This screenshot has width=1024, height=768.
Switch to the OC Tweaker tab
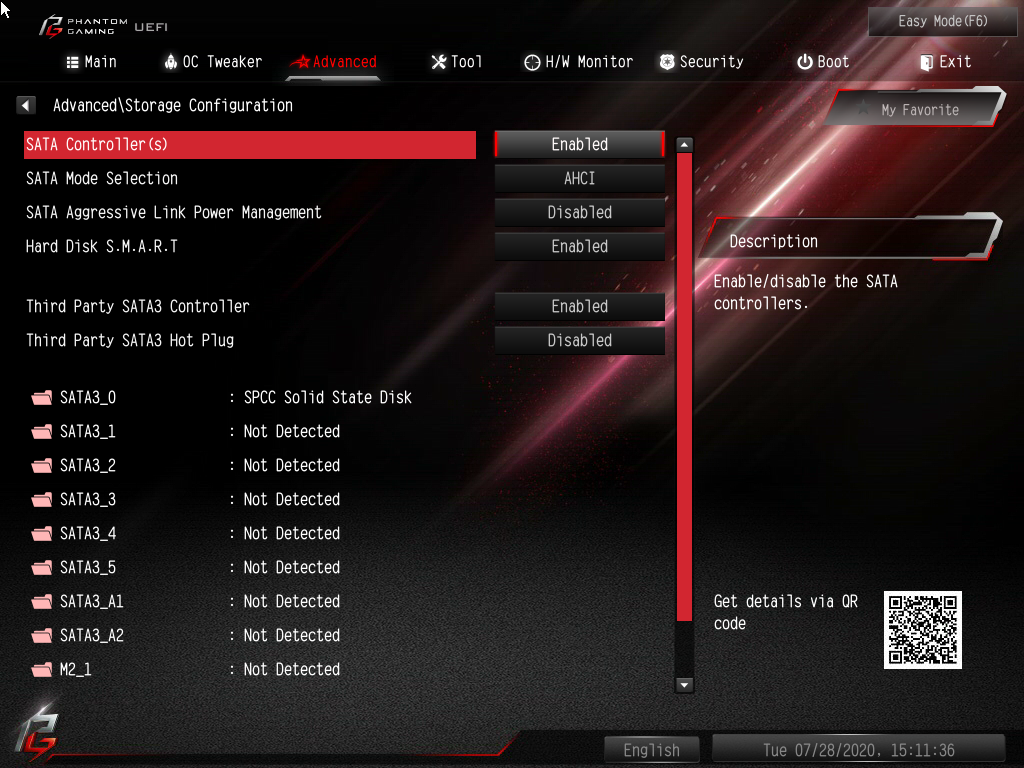coord(213,62)
